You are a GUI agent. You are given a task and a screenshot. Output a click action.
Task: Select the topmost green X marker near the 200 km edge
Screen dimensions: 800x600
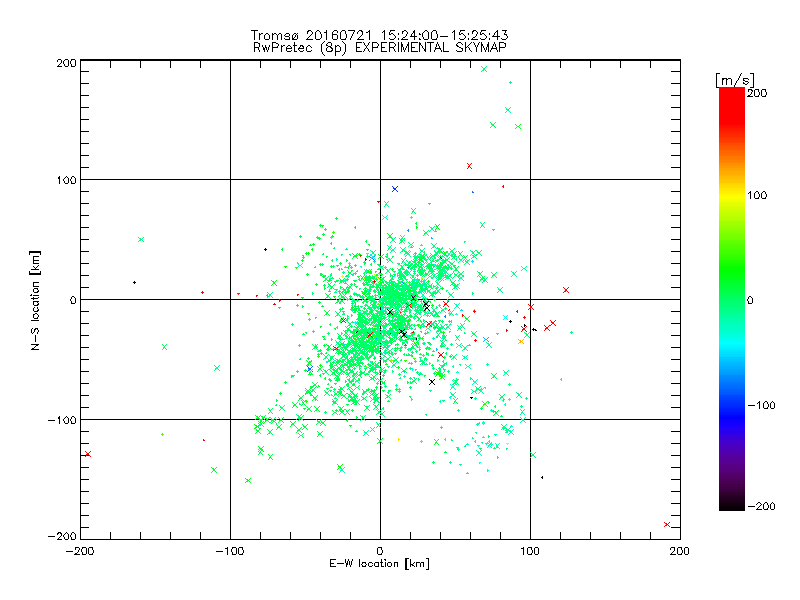[x=484, y=69]
